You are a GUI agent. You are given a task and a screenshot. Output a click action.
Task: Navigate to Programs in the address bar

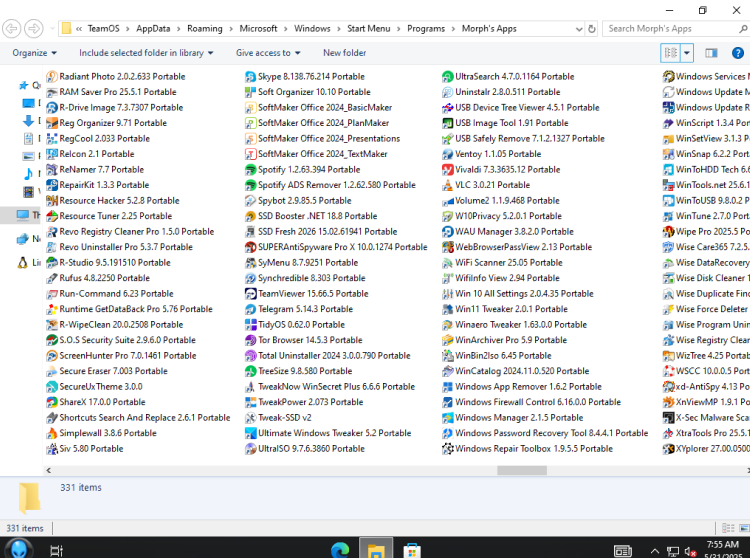(426, 29)
